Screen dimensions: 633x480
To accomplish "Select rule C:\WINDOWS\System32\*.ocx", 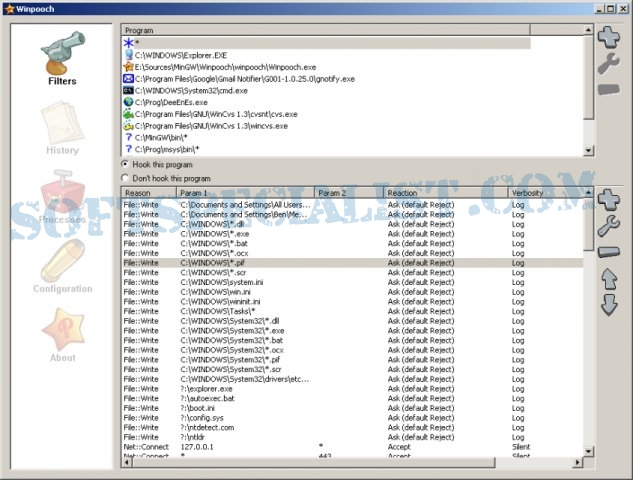I will (352, 350).
